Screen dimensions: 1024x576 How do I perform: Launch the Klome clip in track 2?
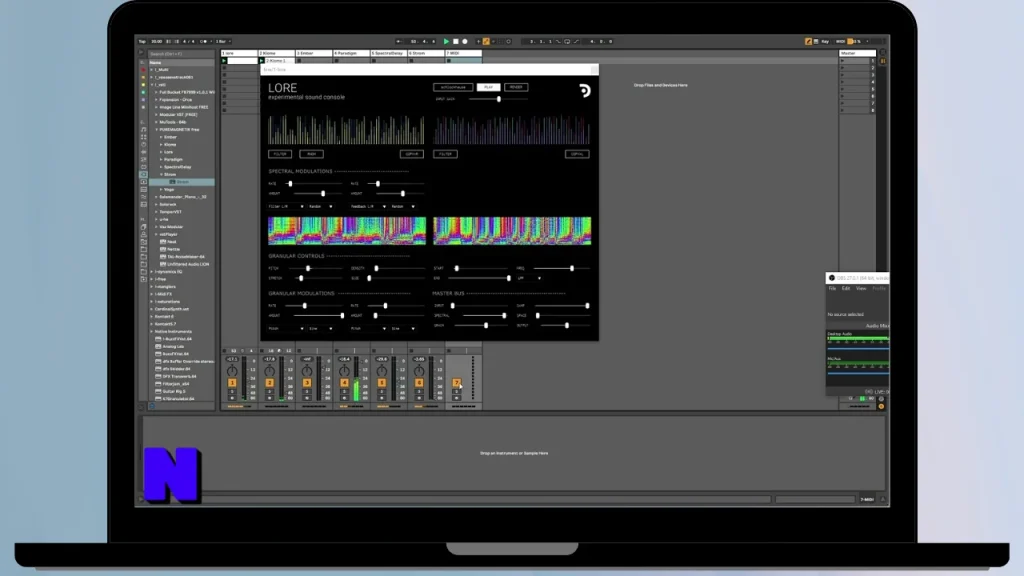[x=262, y=61]
